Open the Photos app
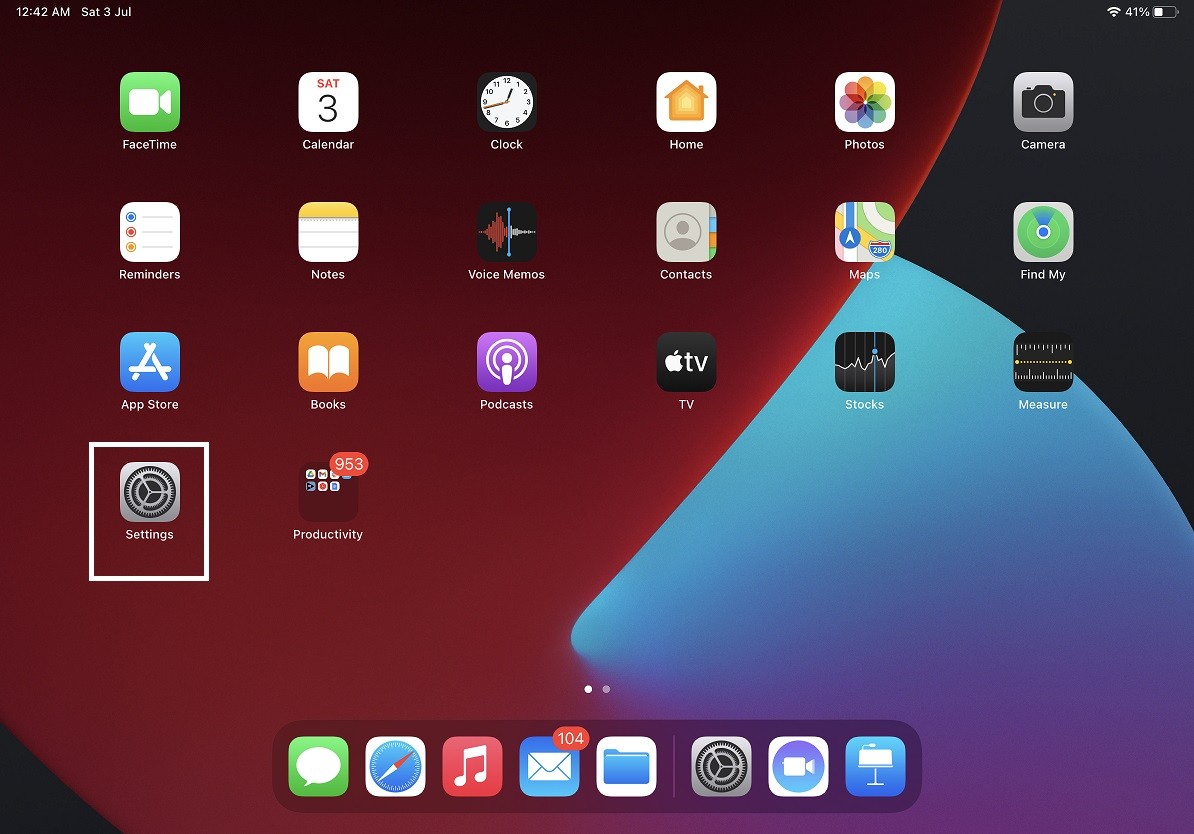 tap(864, 102)
